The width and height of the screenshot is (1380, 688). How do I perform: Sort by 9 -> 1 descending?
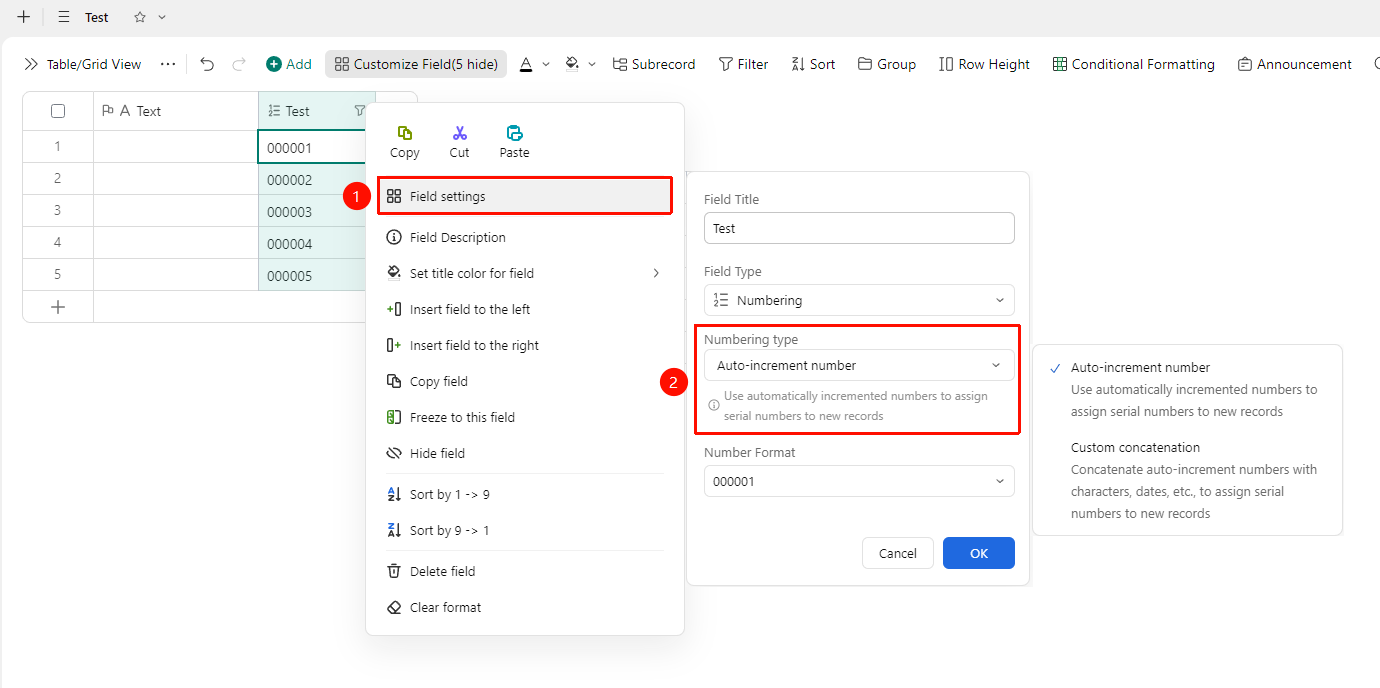click(524, 530)
